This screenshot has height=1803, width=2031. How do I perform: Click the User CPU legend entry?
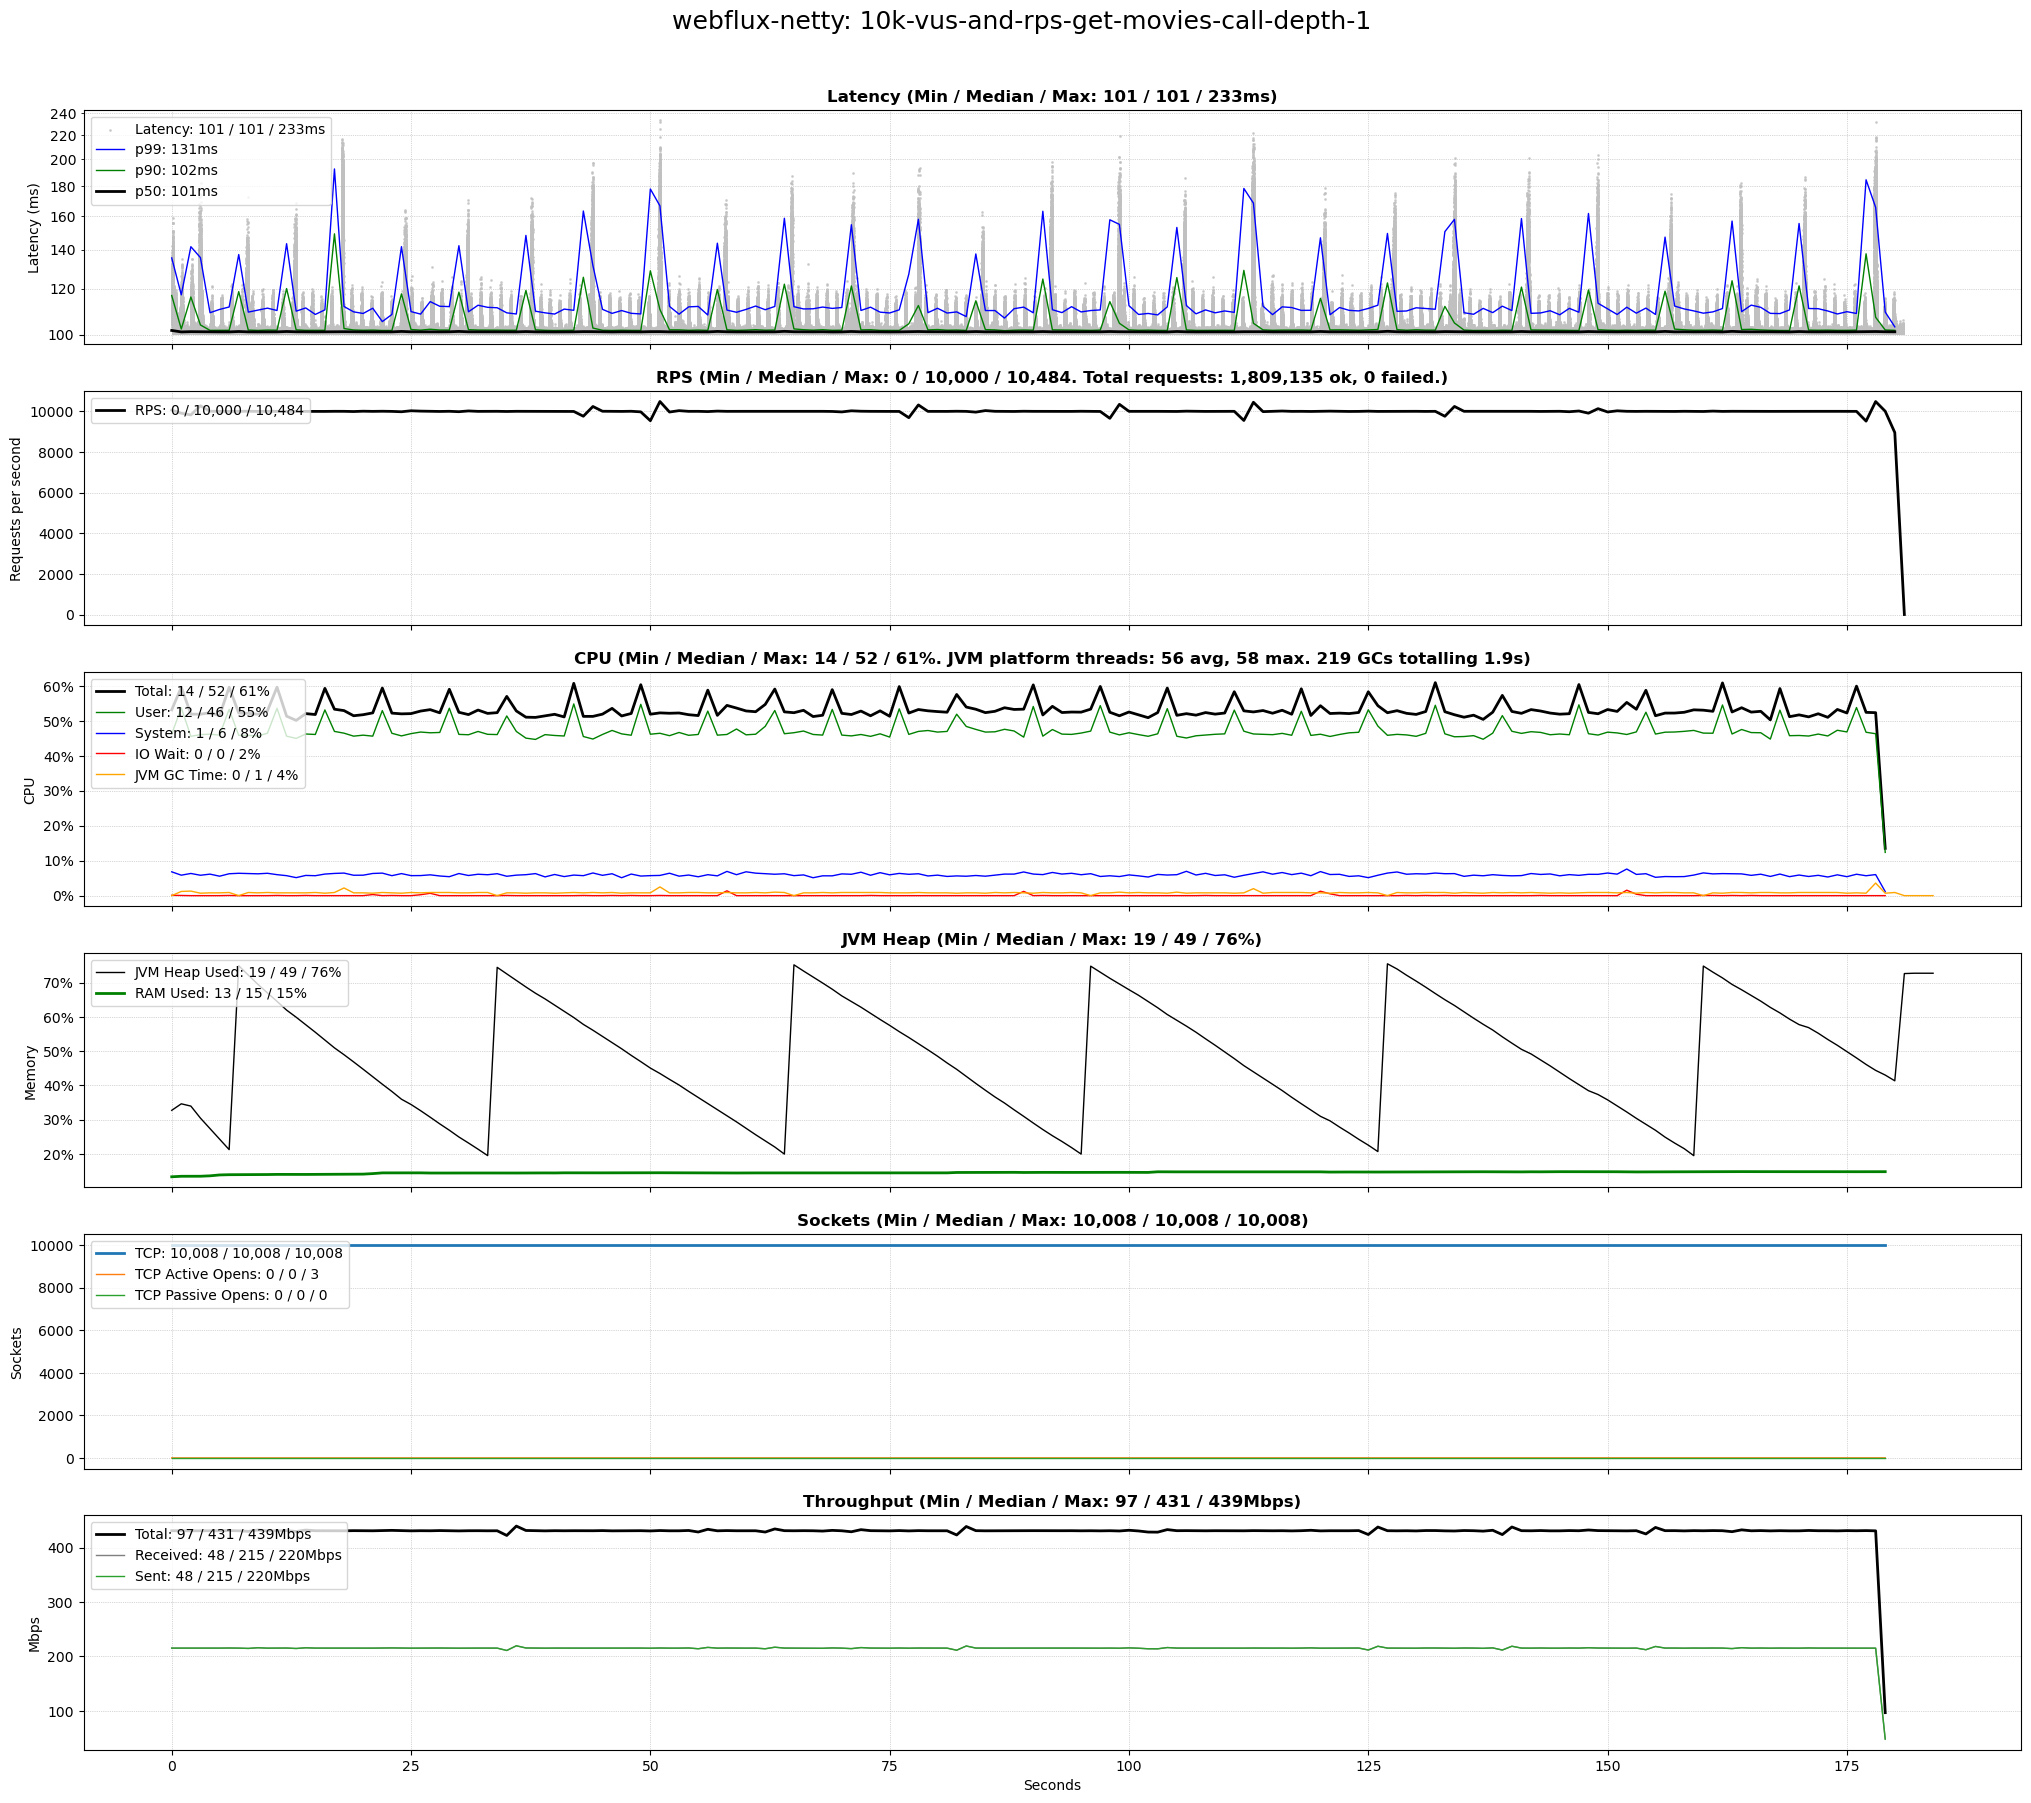[201, 712]
